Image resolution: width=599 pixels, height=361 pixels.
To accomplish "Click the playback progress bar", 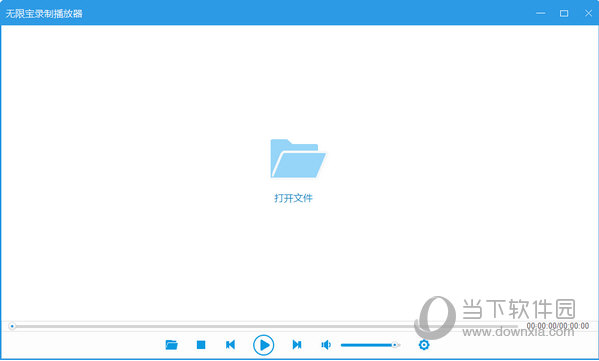I will (x=264, y=327).
